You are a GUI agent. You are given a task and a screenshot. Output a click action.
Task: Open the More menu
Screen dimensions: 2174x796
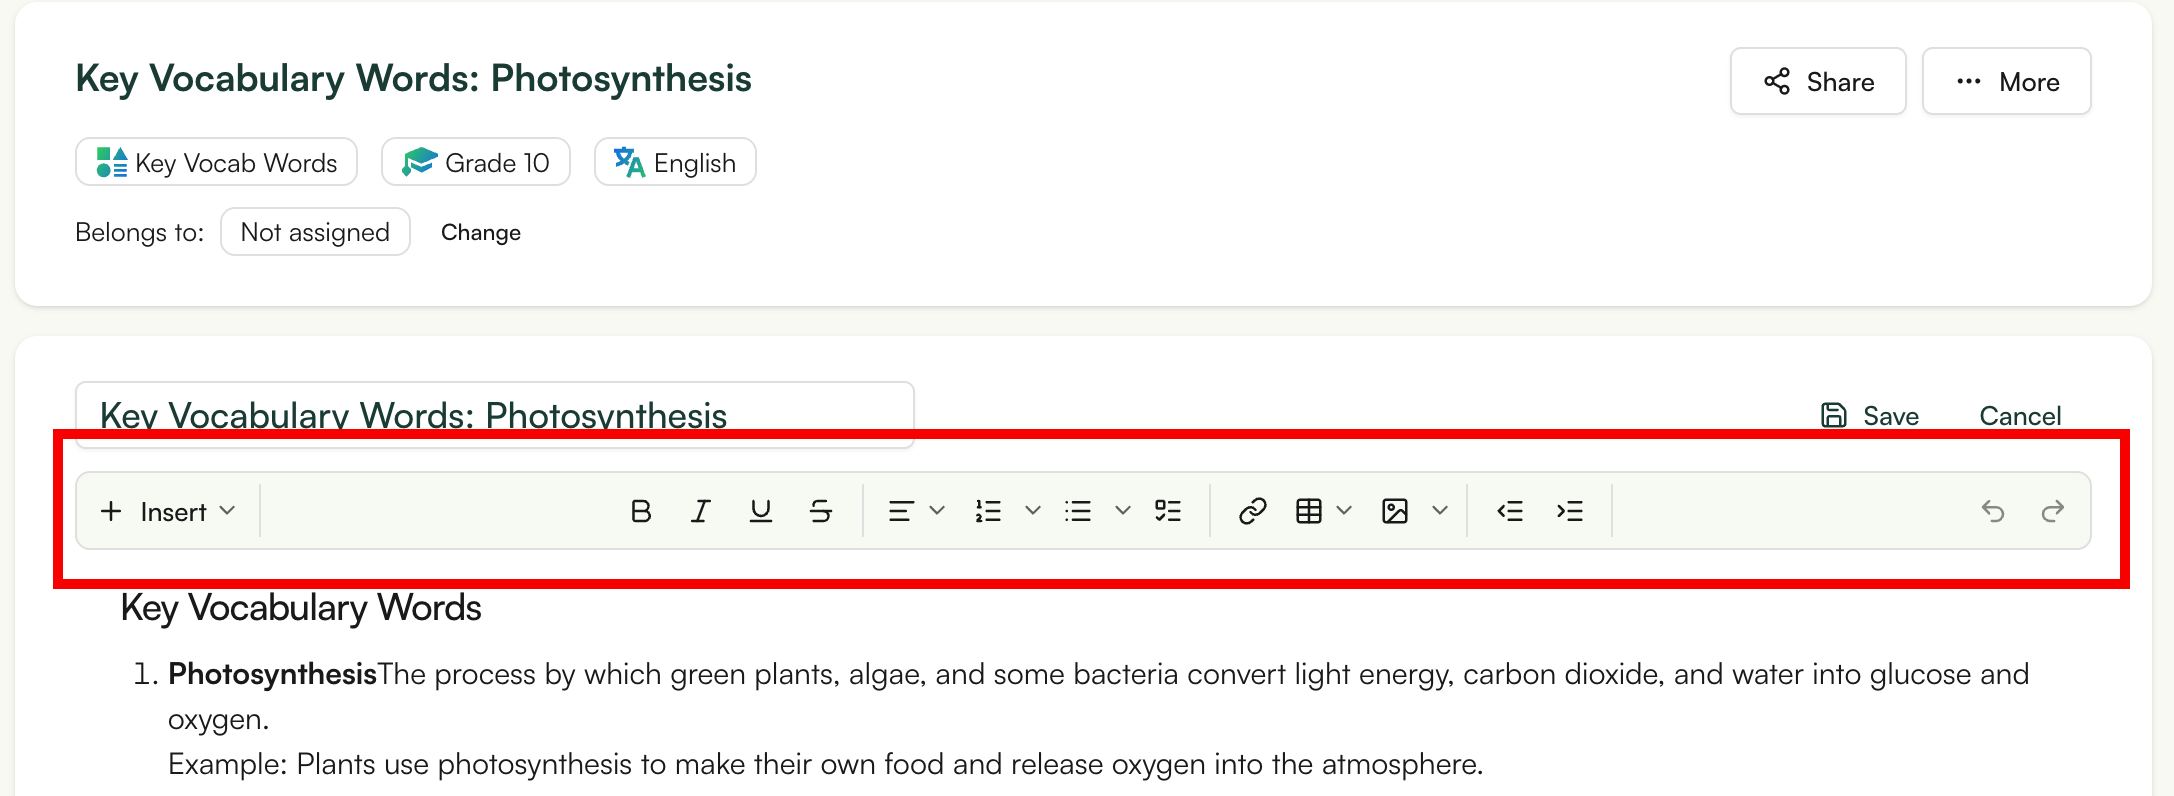pyautogui.click(x=2006, y=81)
